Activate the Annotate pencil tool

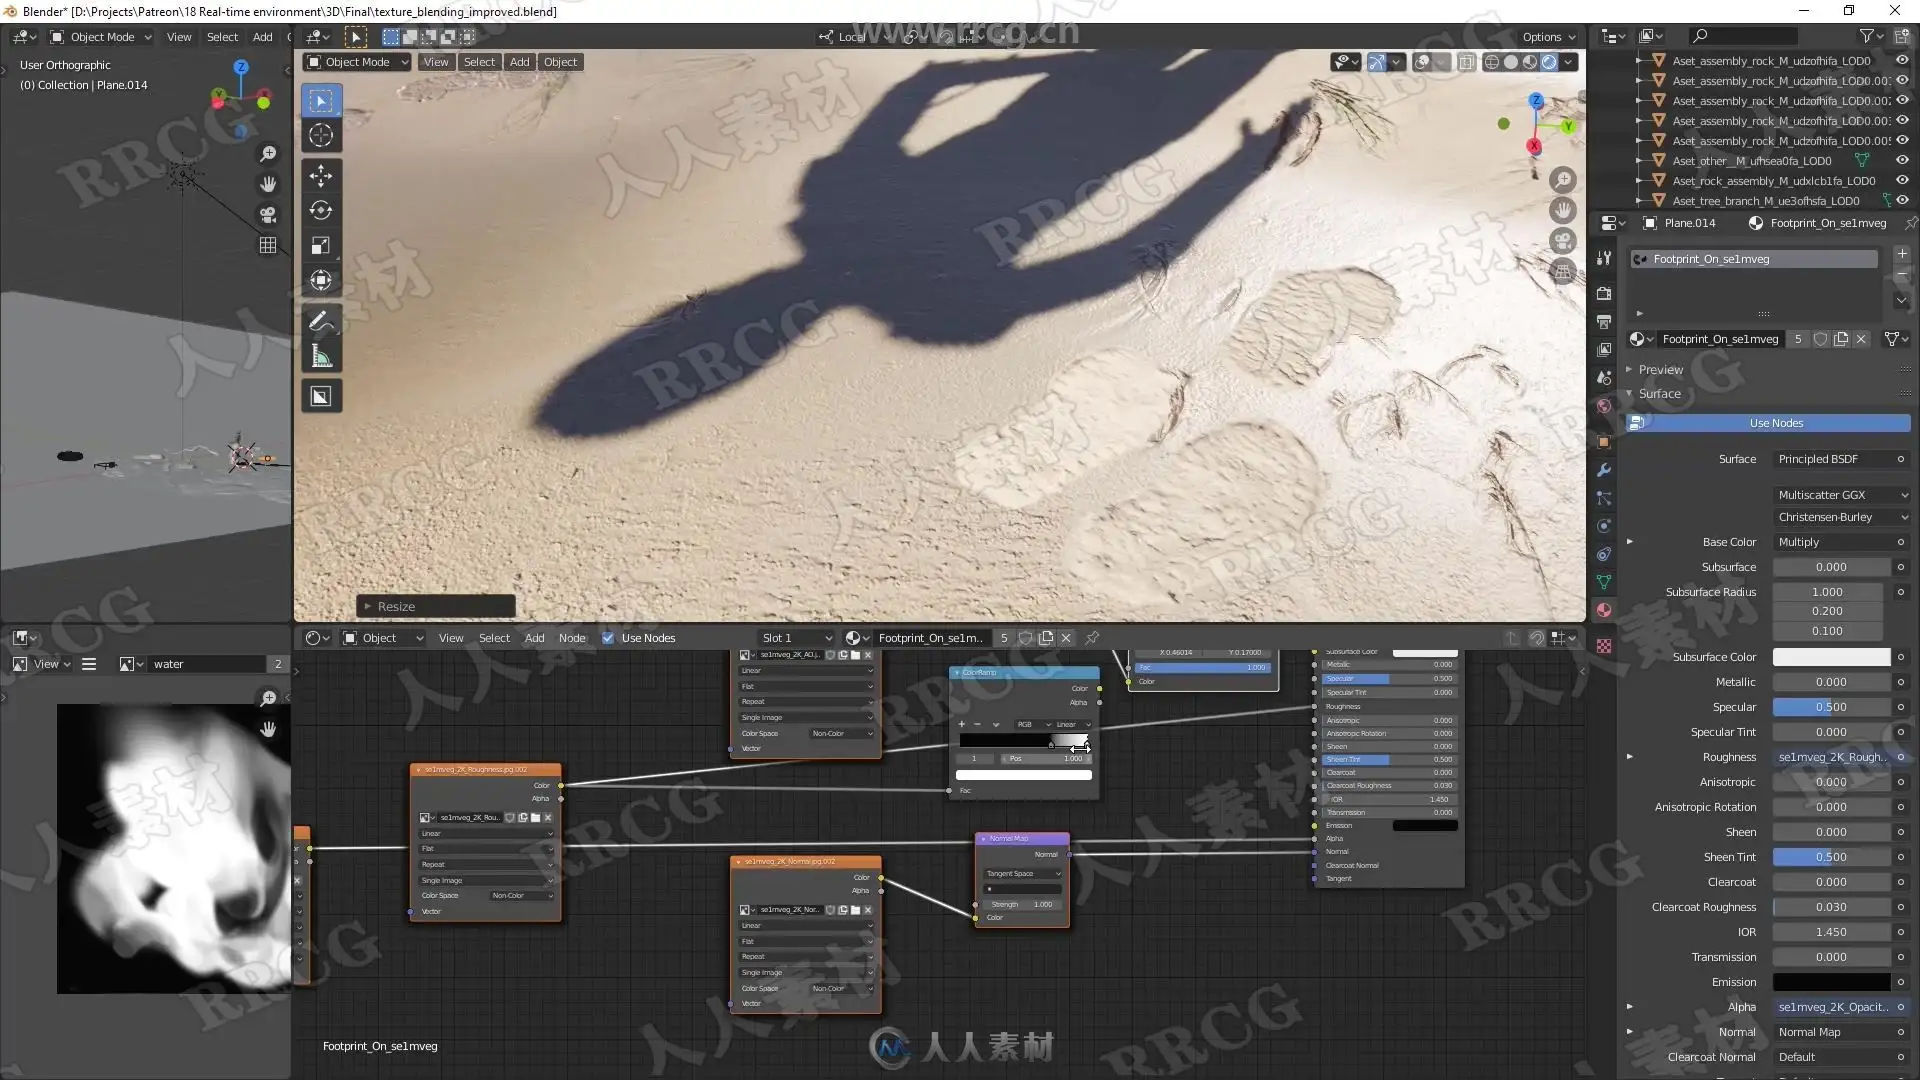(321, 321)
